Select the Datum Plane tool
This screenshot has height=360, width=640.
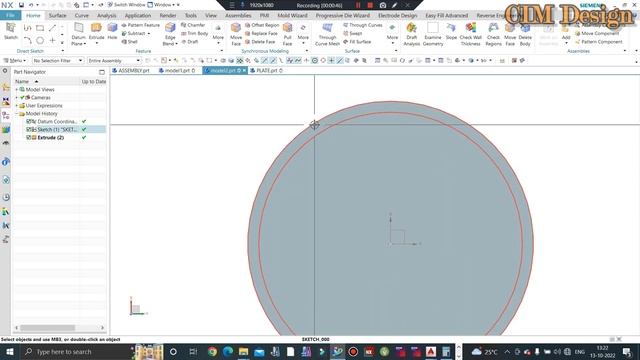[x=78, y=34]
